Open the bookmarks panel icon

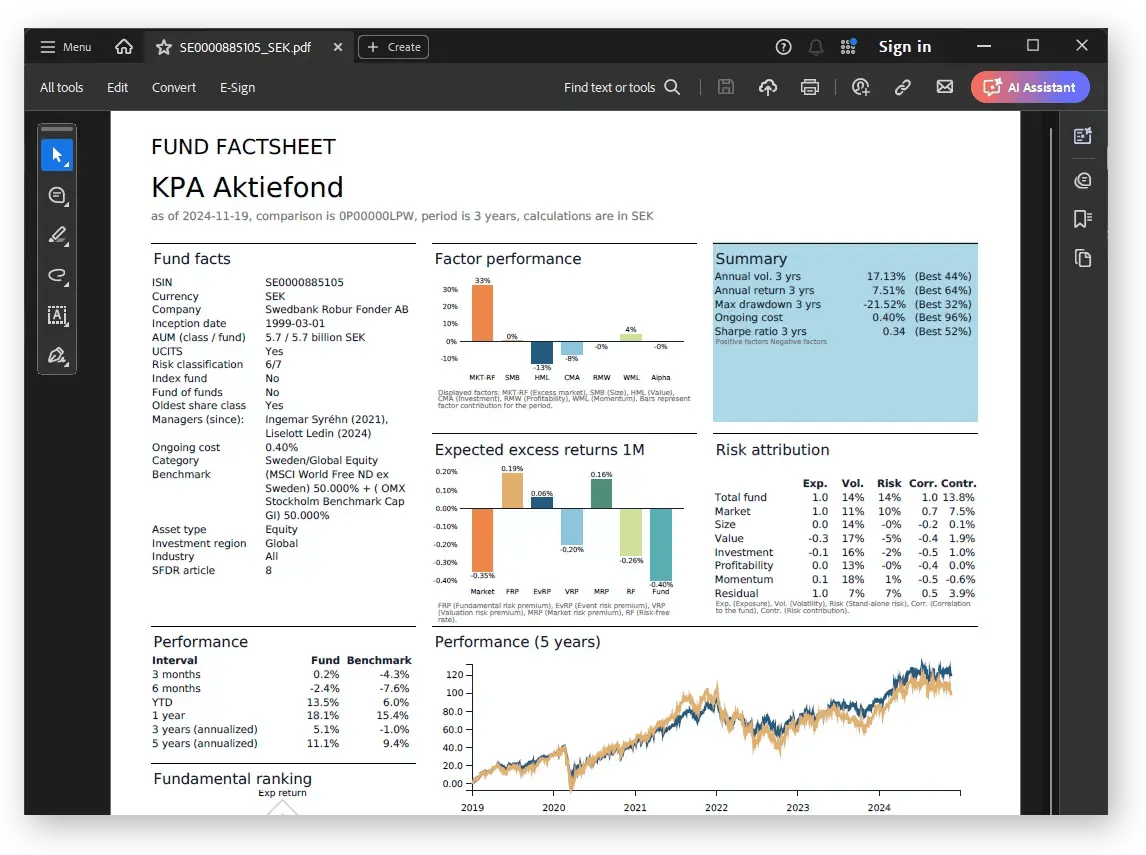click(x=1082, y=218)
